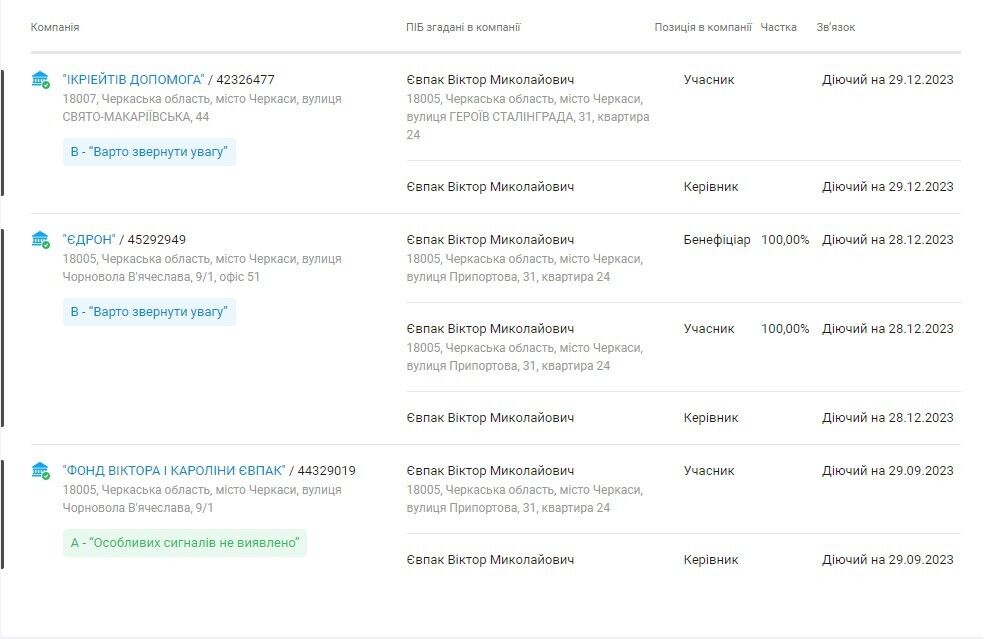Click the "Позиція в компанії" column header
This screenshot has height=639, width=983.
(703, 27)
